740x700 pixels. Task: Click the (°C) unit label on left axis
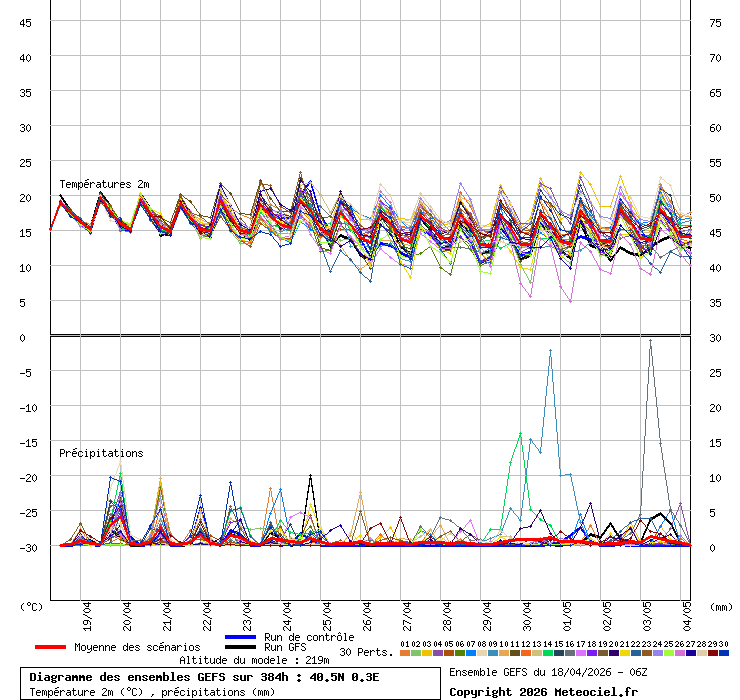(x=32, y=606)
